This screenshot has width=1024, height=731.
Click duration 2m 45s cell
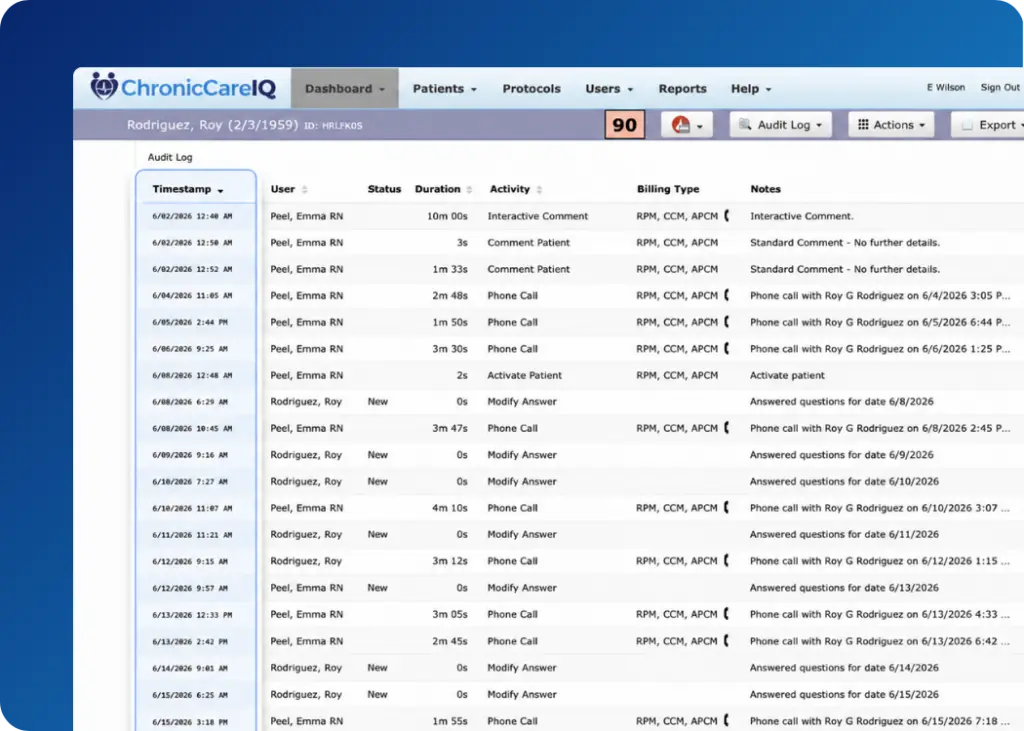coord(450,641)
